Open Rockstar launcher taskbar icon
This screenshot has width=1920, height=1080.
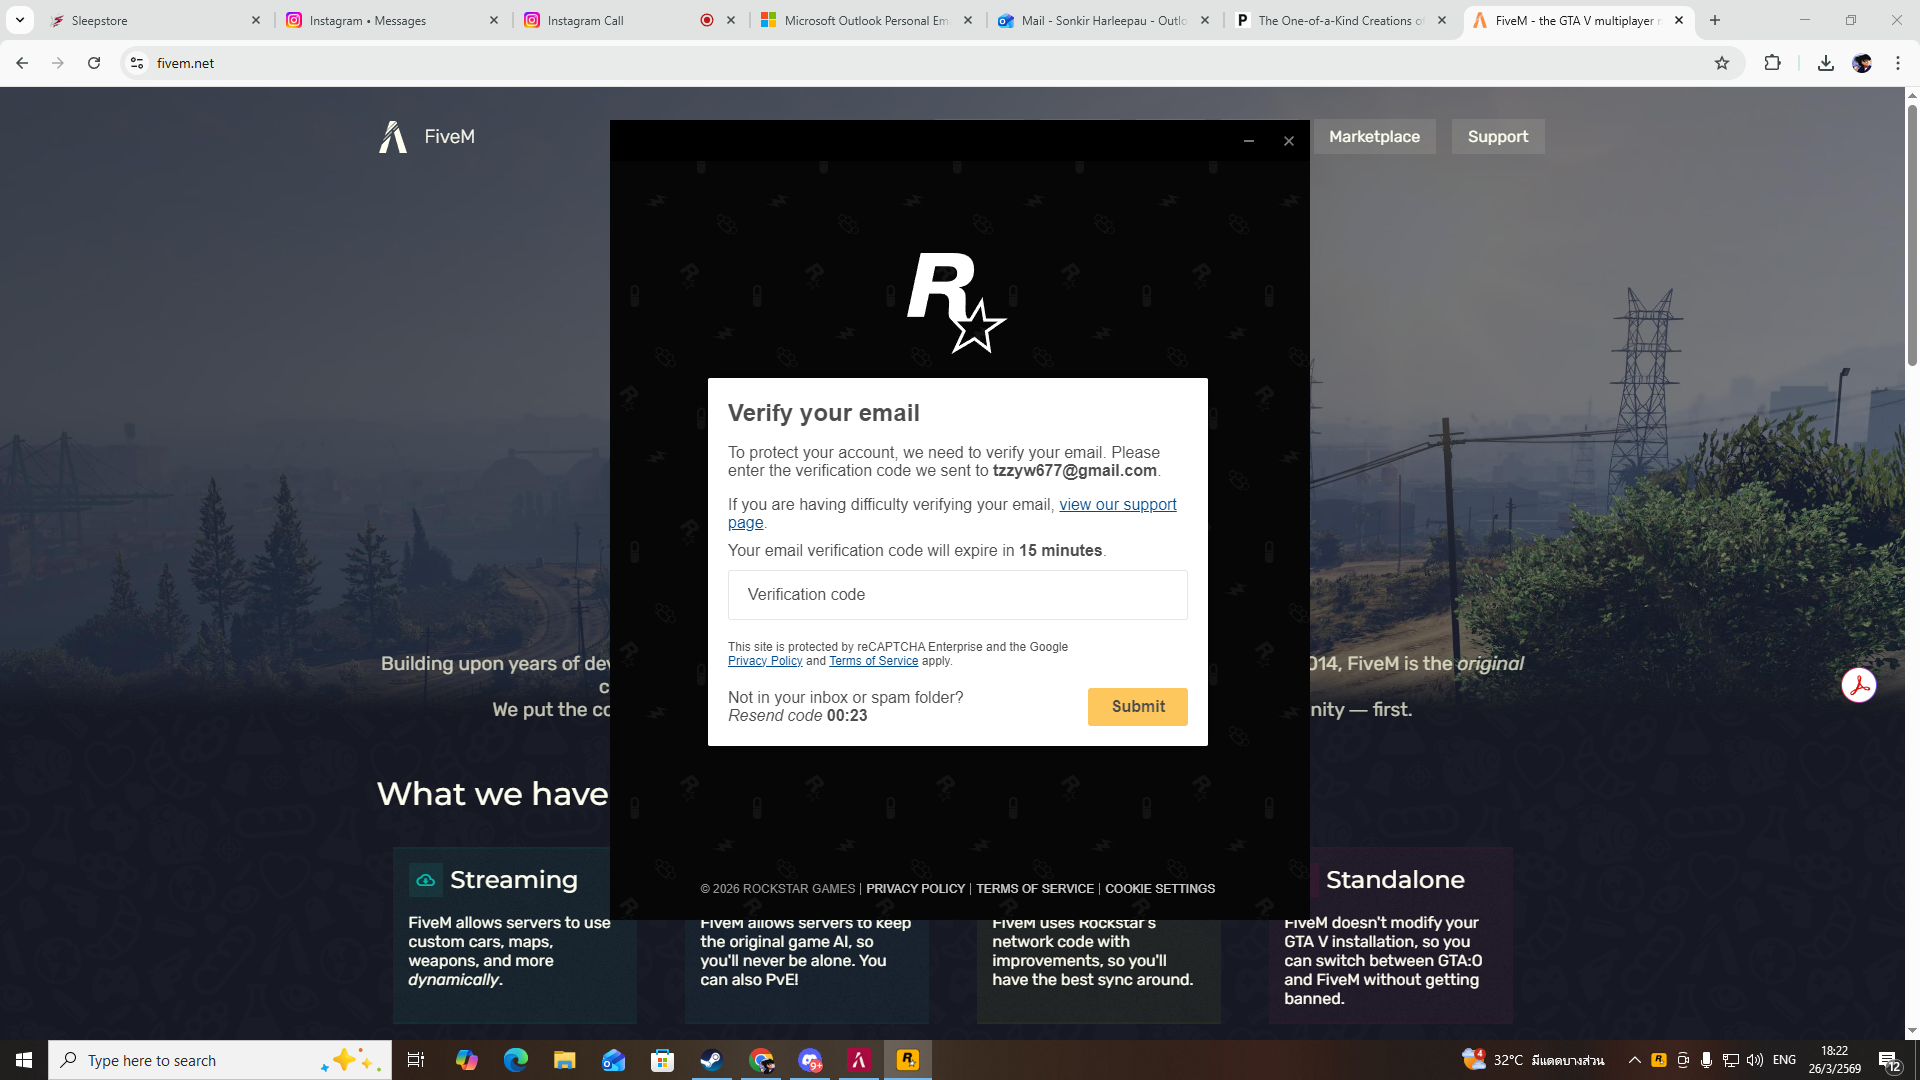pyautogui.click(x=907, y=1060)
